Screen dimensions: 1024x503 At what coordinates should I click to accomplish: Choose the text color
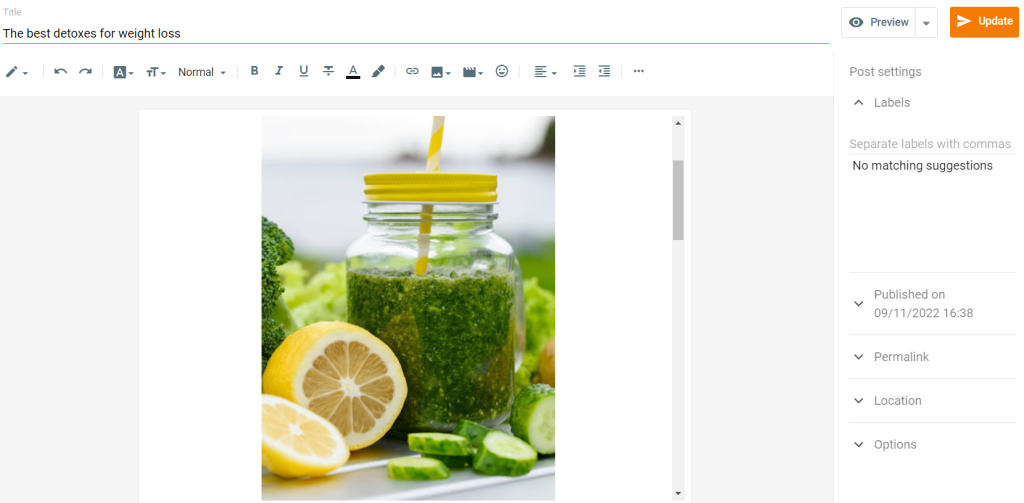tap(353, 71)
